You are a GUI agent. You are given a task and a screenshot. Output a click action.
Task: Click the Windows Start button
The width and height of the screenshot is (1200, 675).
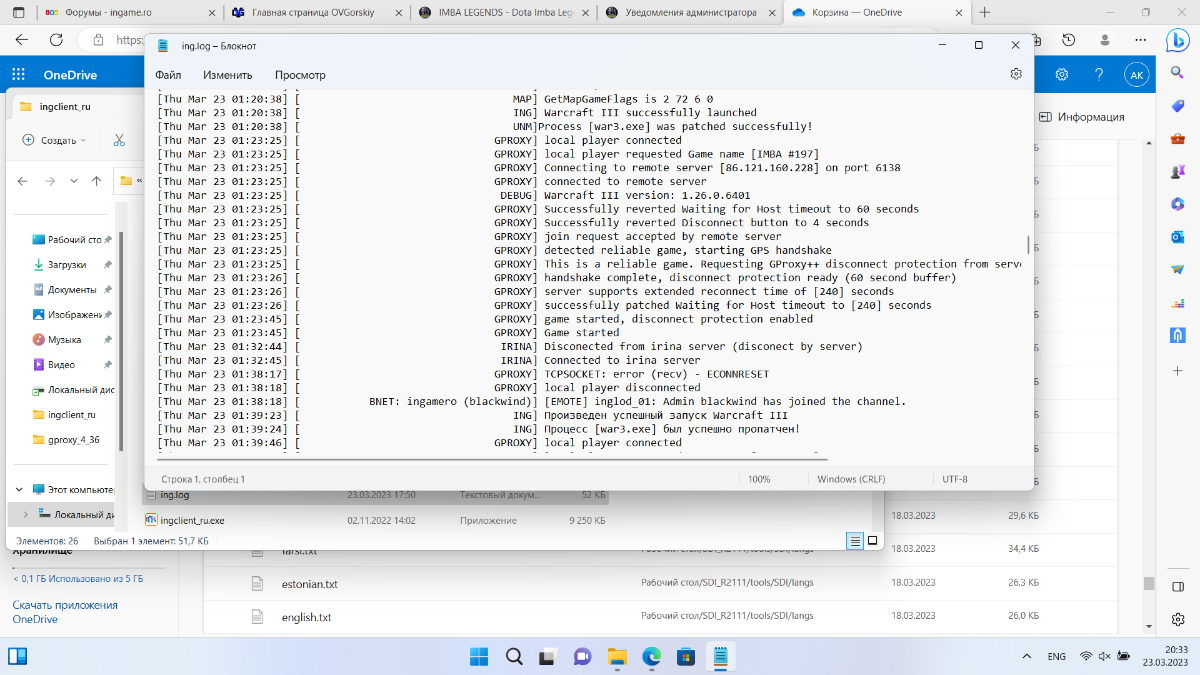click(x=479, y=656)
